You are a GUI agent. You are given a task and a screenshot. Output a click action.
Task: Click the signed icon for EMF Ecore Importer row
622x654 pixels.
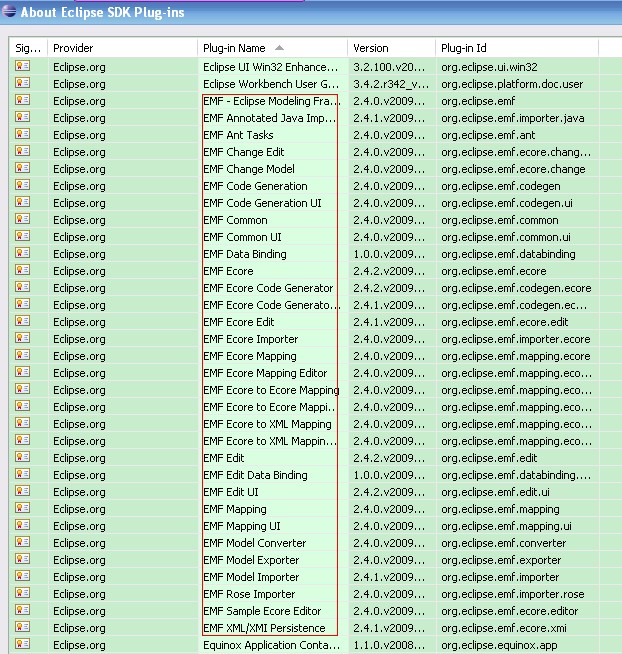tap(23, 338)
